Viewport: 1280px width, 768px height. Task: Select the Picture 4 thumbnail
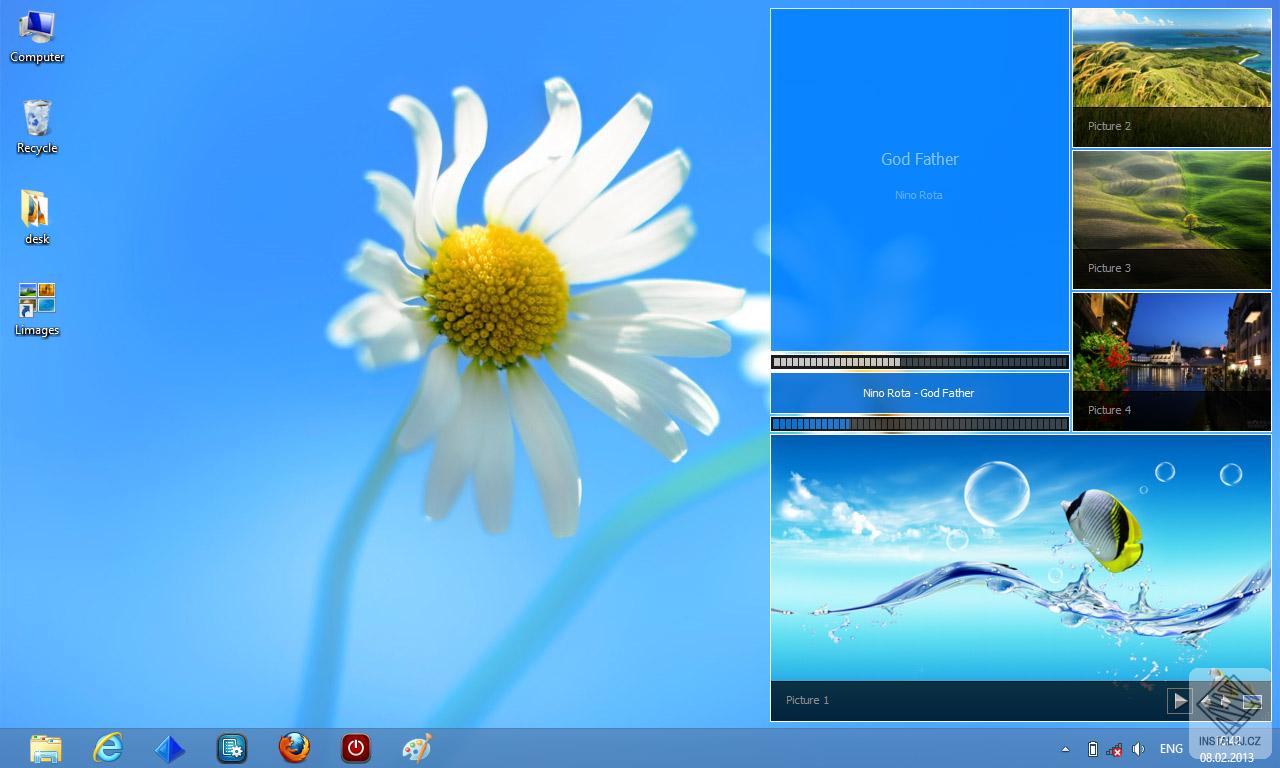click(1171, 362)
